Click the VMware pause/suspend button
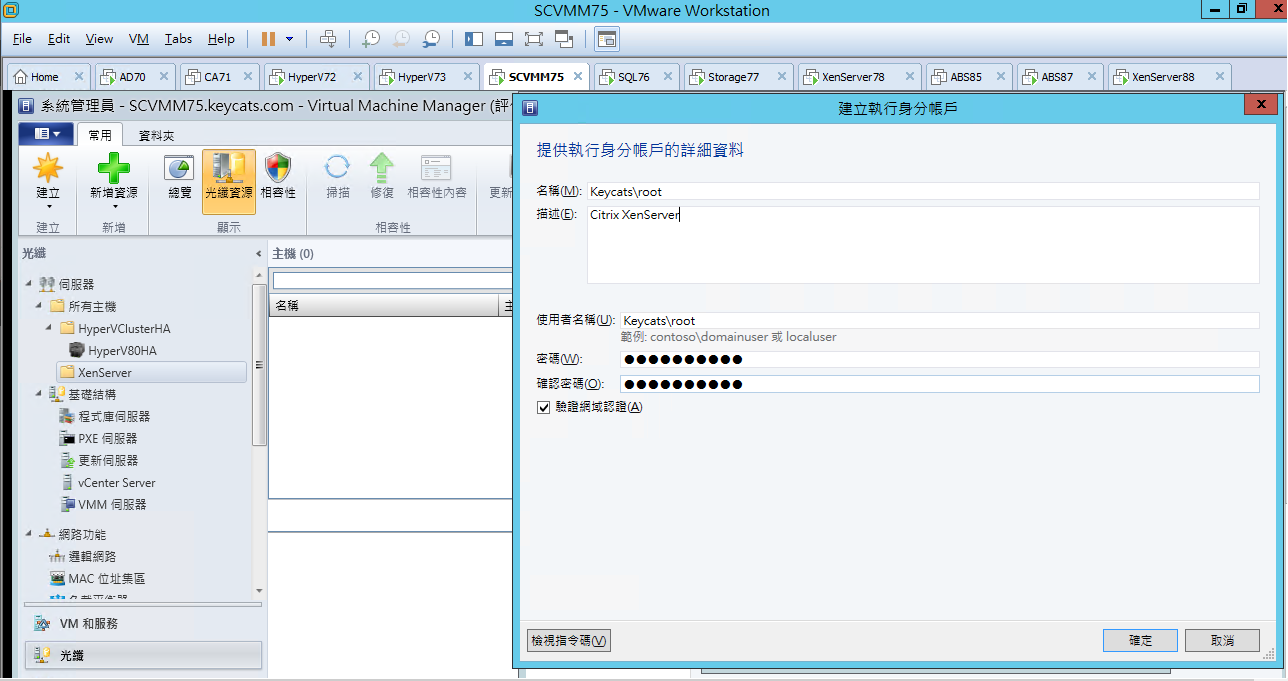Screen dimensions: 1288x681 point(268,39)
